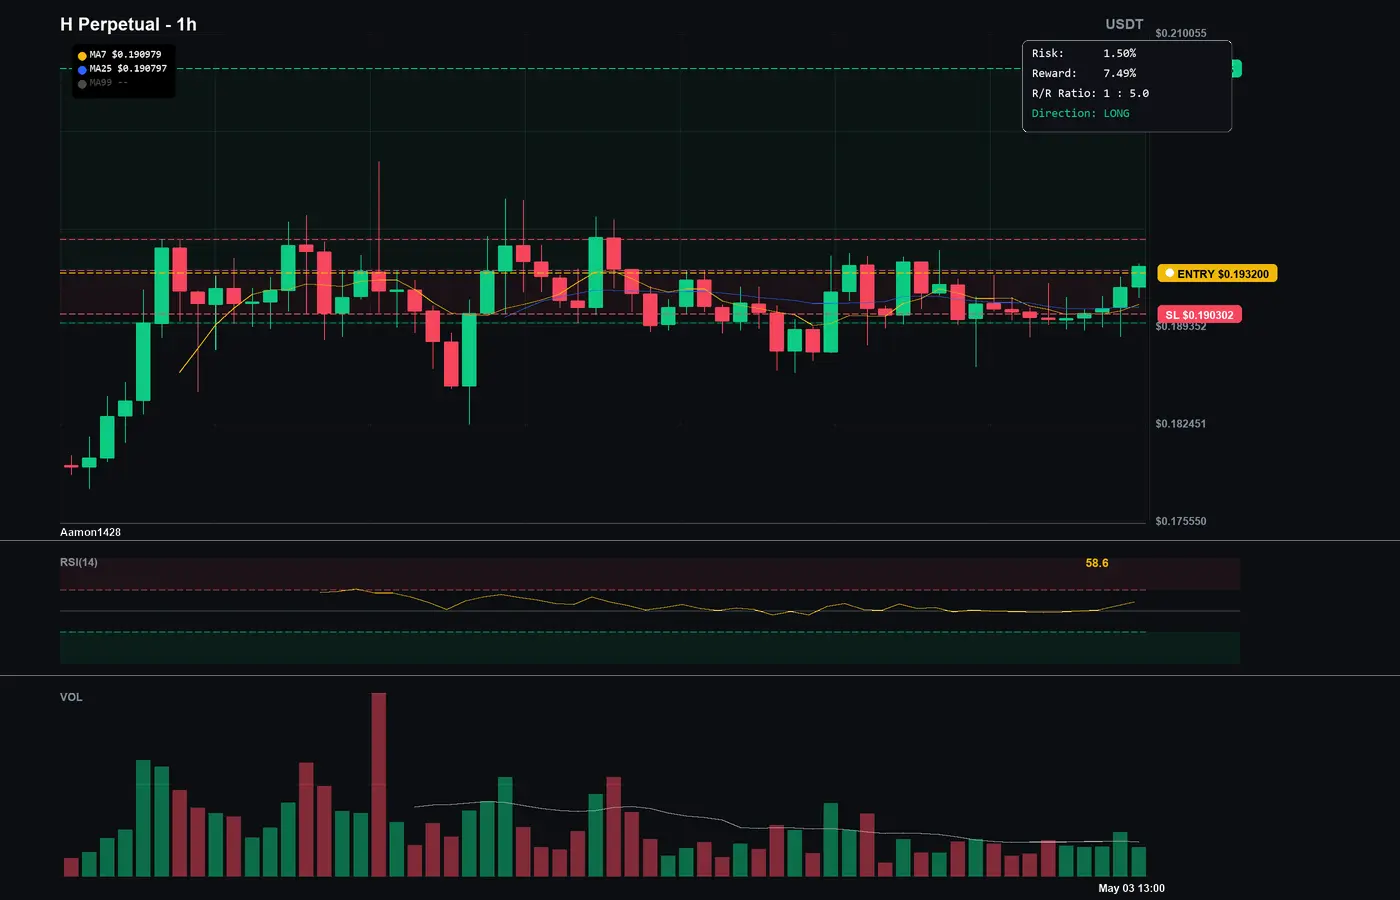Image resolution: width=1400 pixels, height=900 pixels.
Task: Select the SL $0.190302 stop-loss tag
Action: [1199, 315]
